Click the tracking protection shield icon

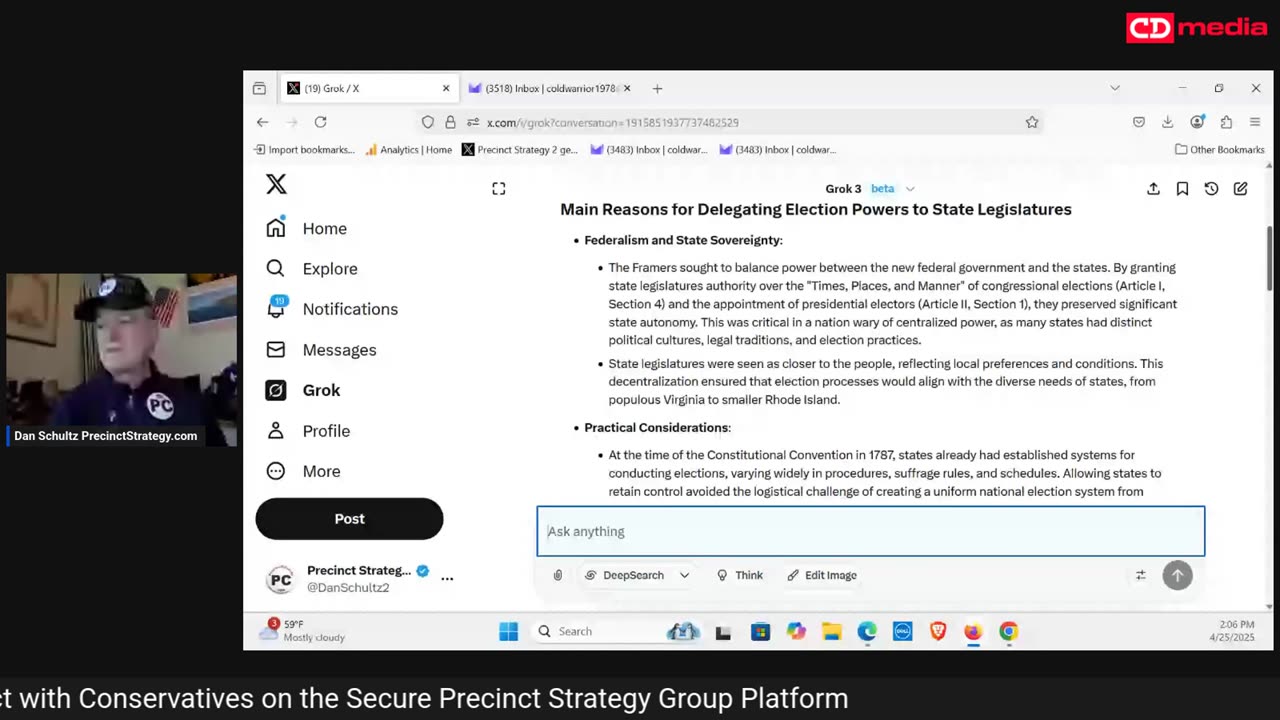[428, 122]
